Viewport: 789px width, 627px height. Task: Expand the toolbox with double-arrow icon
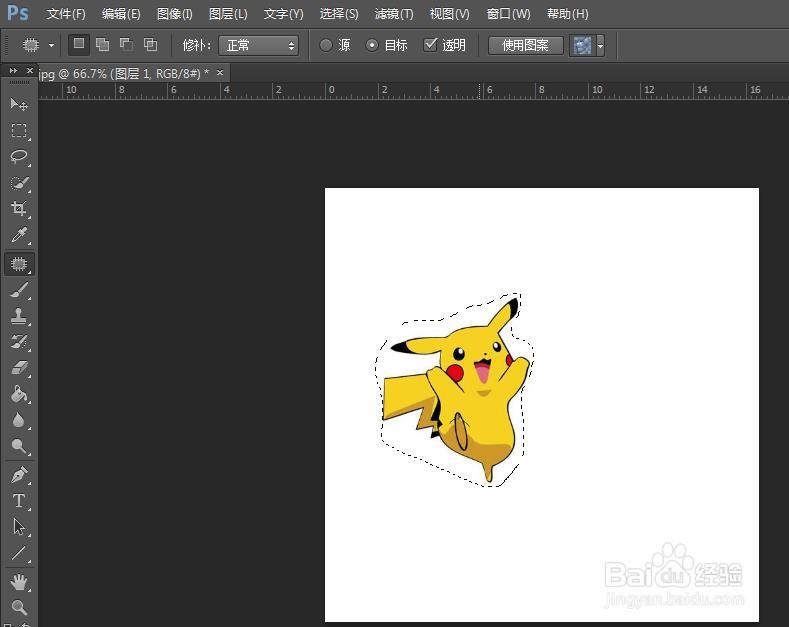pos(13,70)
